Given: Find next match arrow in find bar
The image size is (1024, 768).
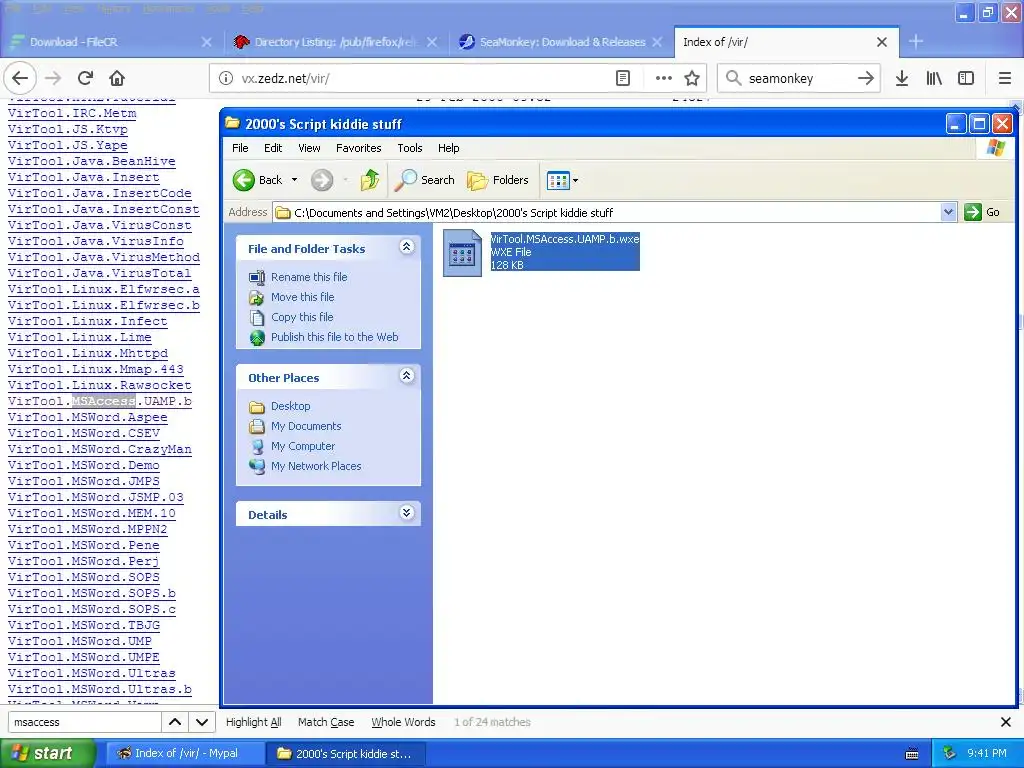Looking at the screenshot, I should 202,722.
